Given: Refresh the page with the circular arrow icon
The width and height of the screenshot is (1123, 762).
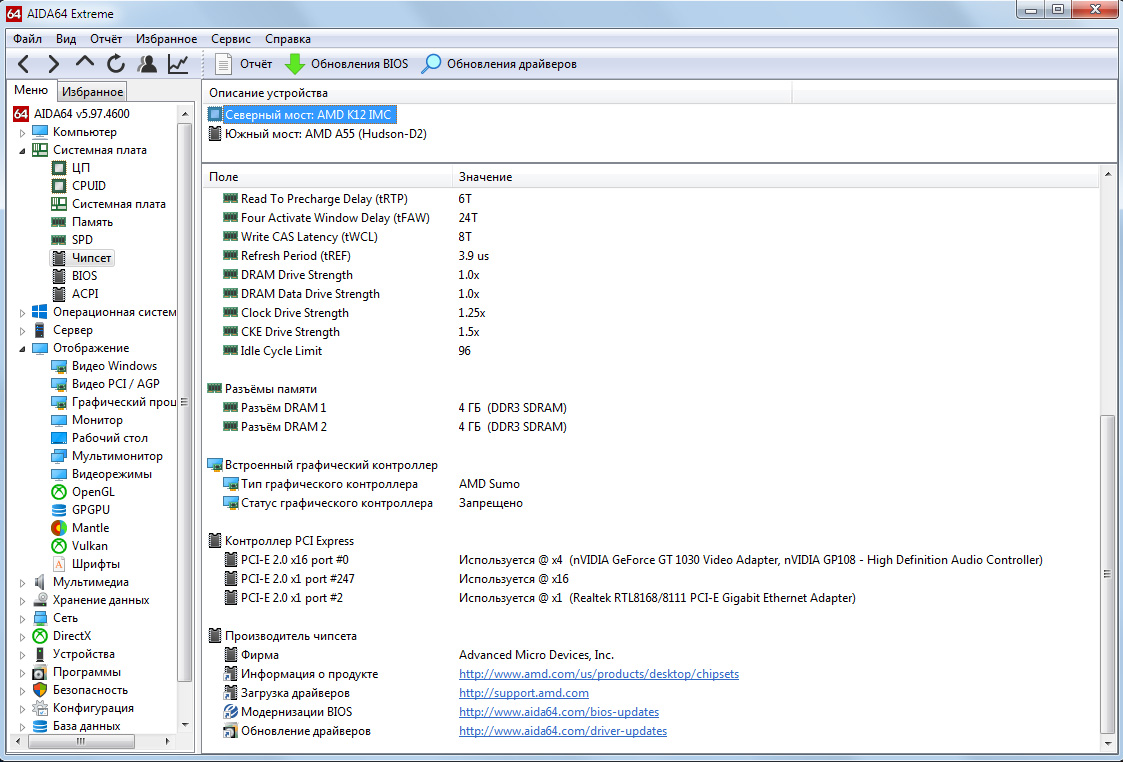Looking at the screenshot, I should point(115,64).
